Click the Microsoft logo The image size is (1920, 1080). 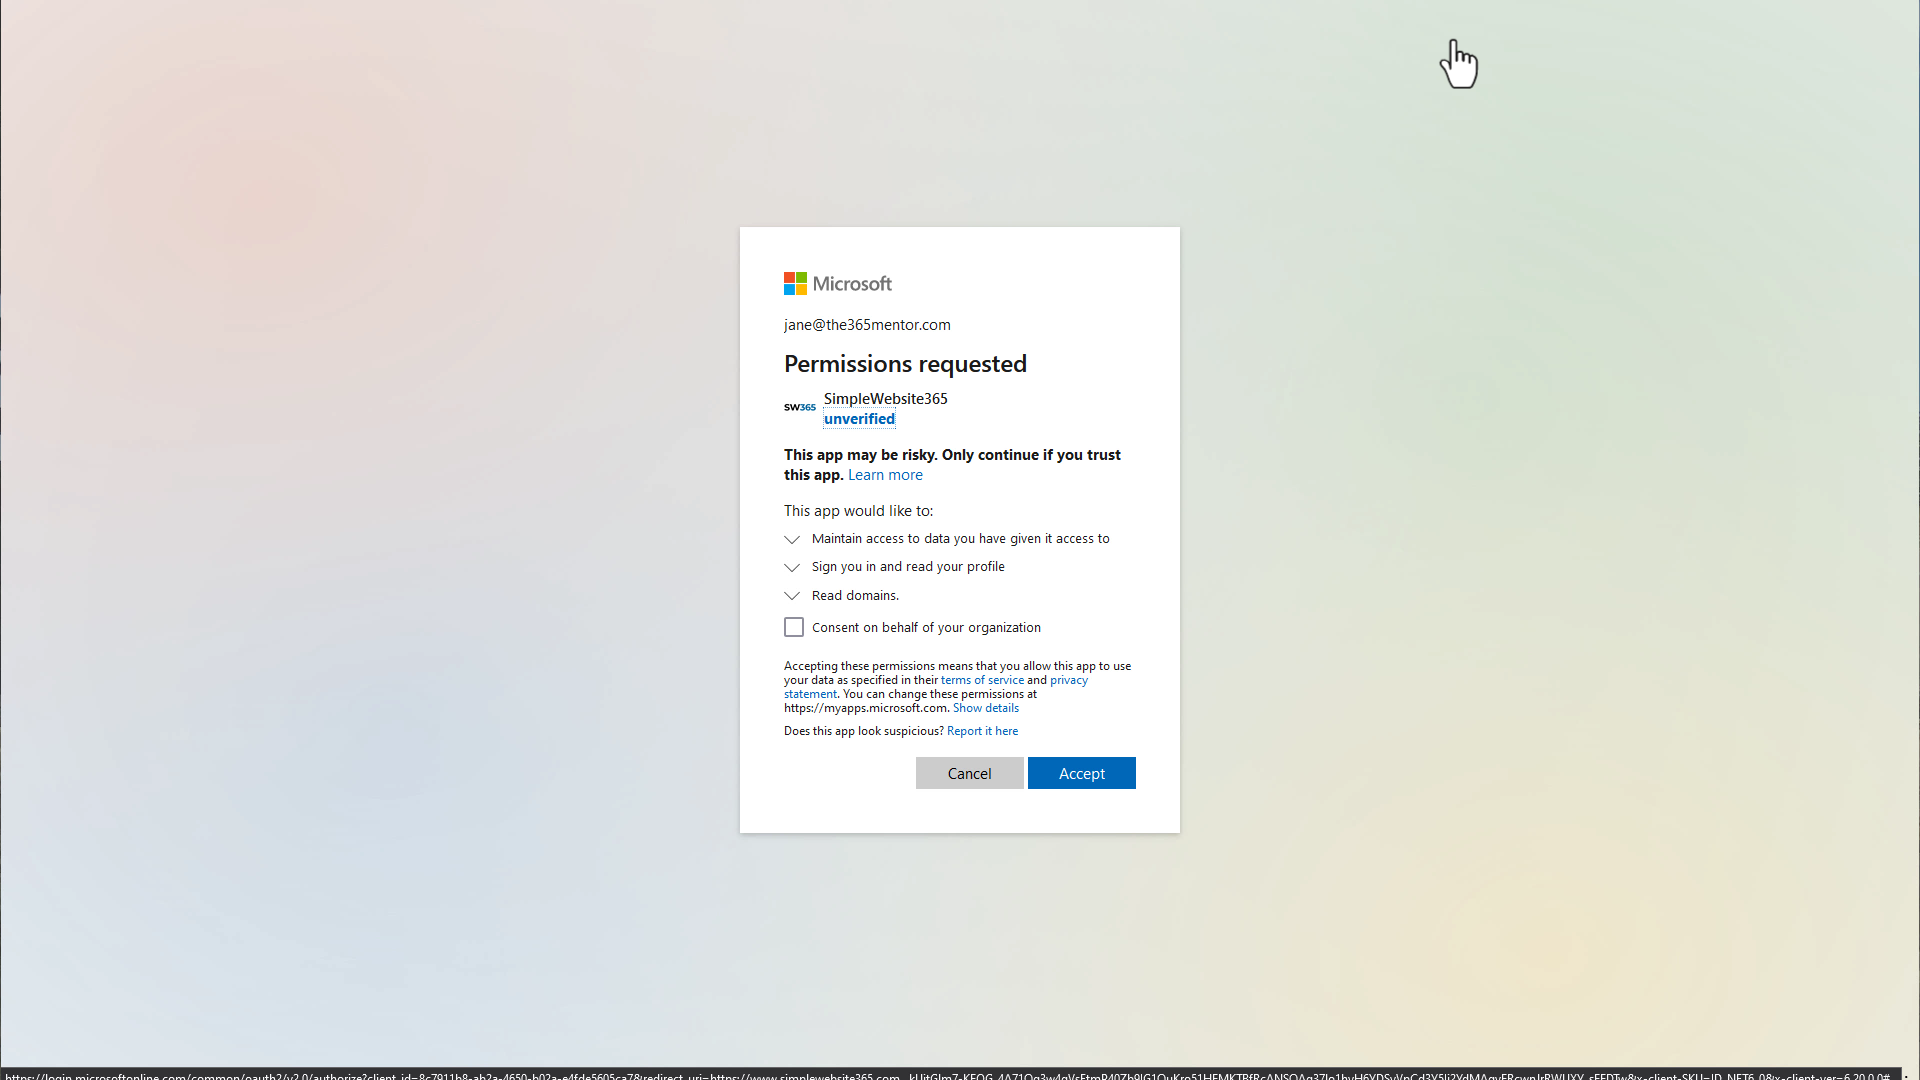click(837, 284)
